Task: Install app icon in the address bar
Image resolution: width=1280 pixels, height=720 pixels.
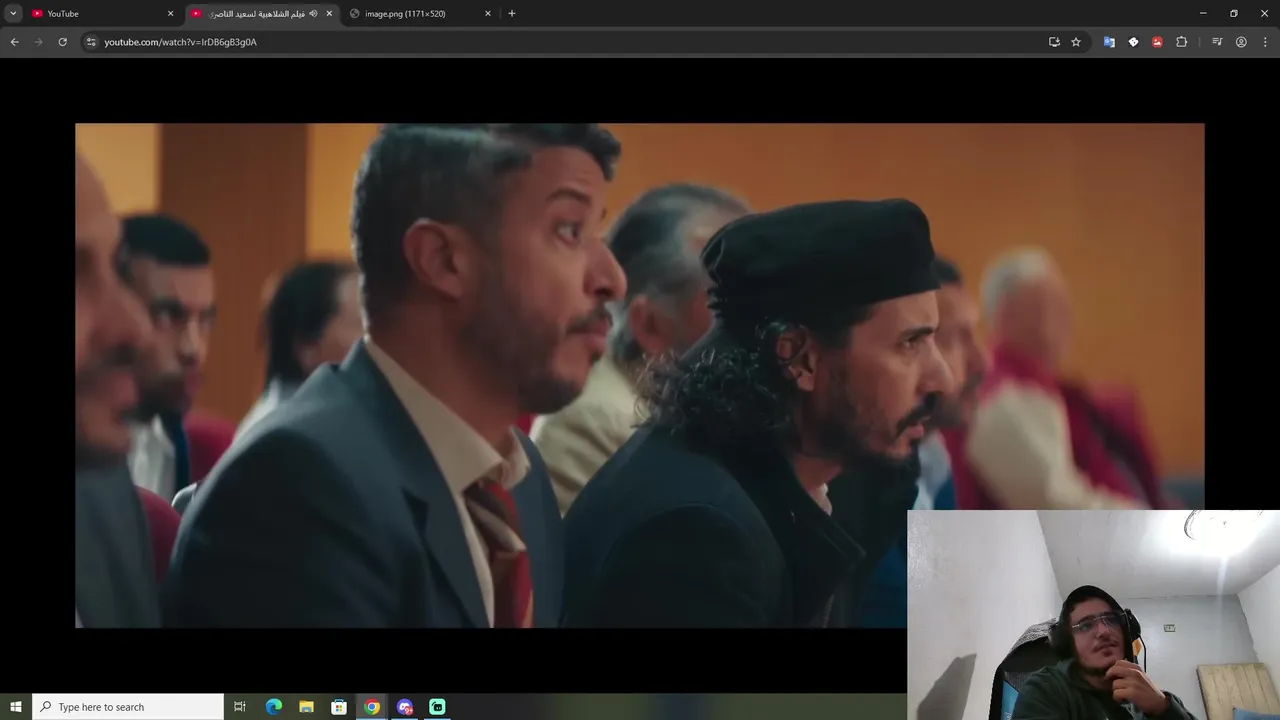Action: (1054, 42)
